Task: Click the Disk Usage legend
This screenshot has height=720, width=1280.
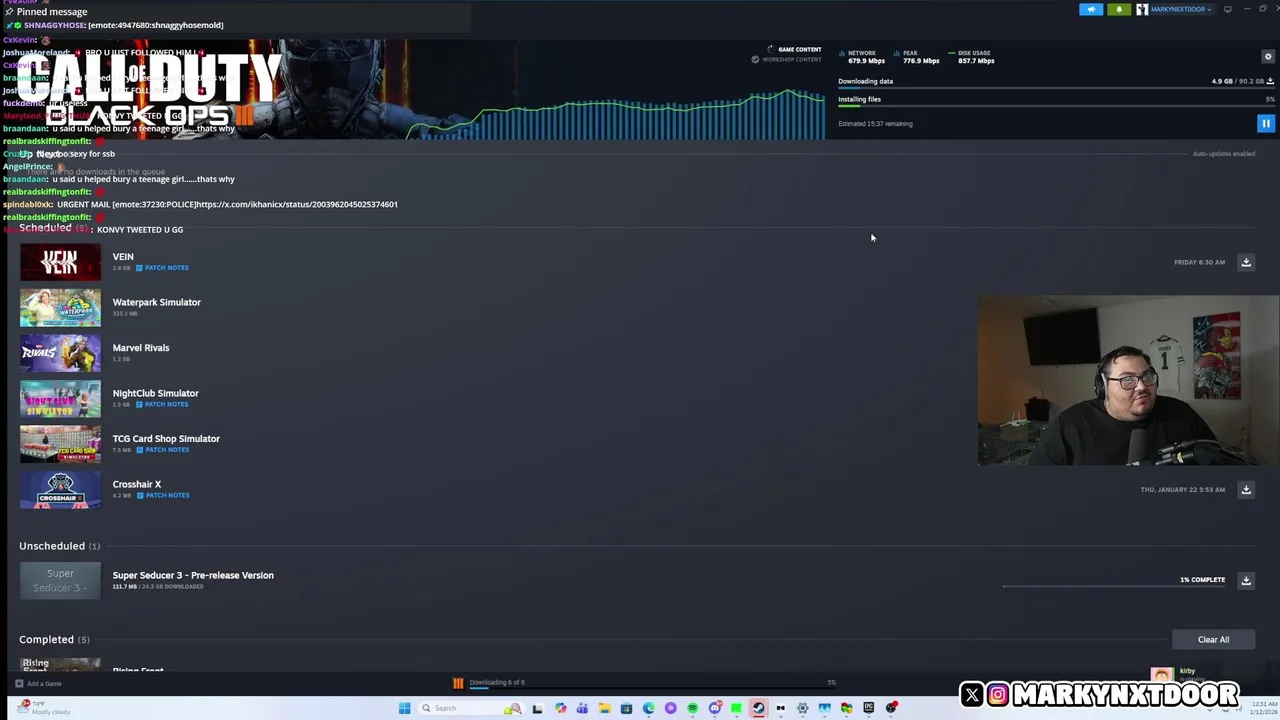Action: tap(972, 57)
